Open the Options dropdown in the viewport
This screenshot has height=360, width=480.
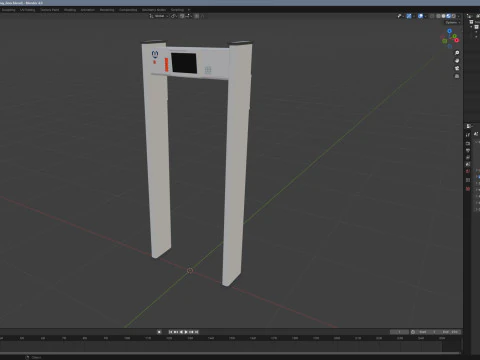(x=453, y=23)
